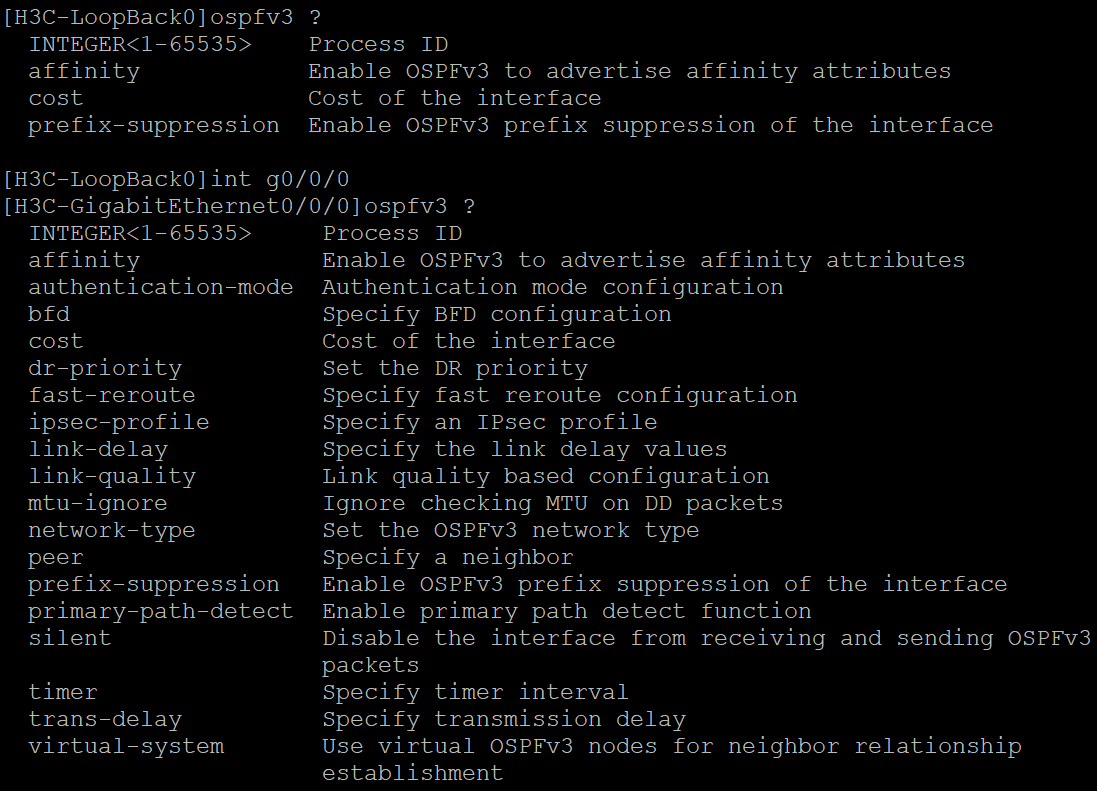Select the fast-reroute option text
The height and width of the screenshot is (791, 1097).
[111, 395]
